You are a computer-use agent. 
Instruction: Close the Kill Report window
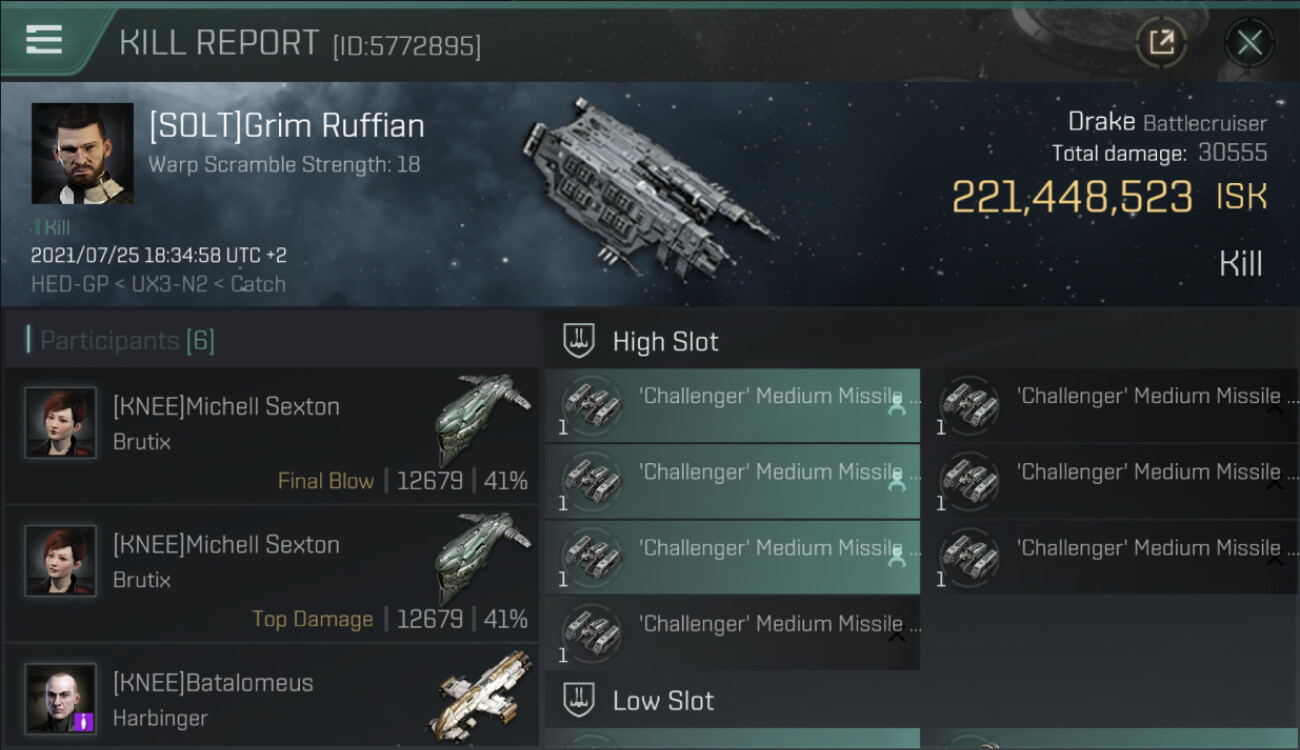(1249, 42)
